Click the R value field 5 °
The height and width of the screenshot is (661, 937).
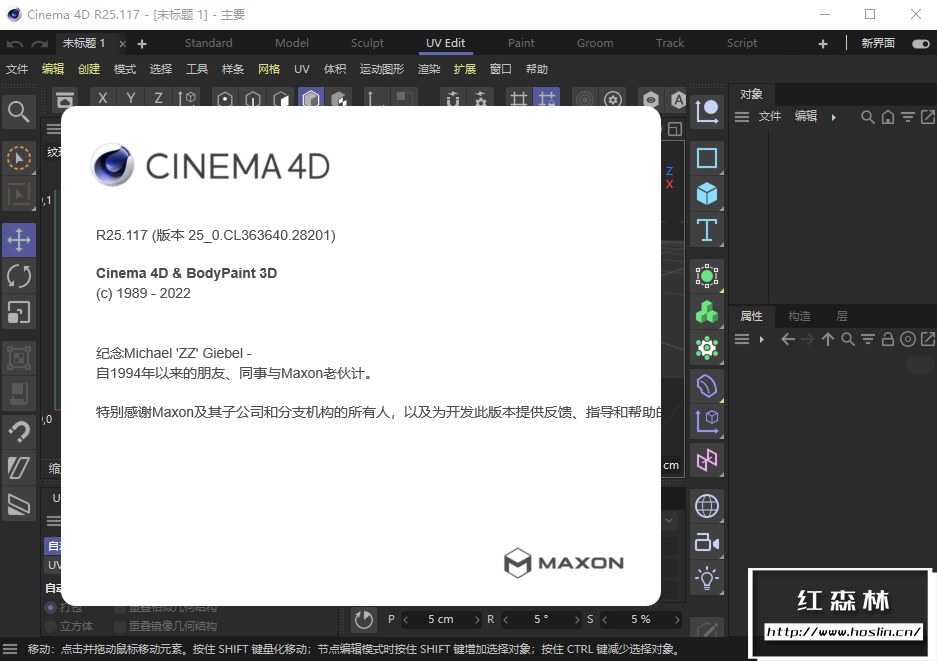541,620
